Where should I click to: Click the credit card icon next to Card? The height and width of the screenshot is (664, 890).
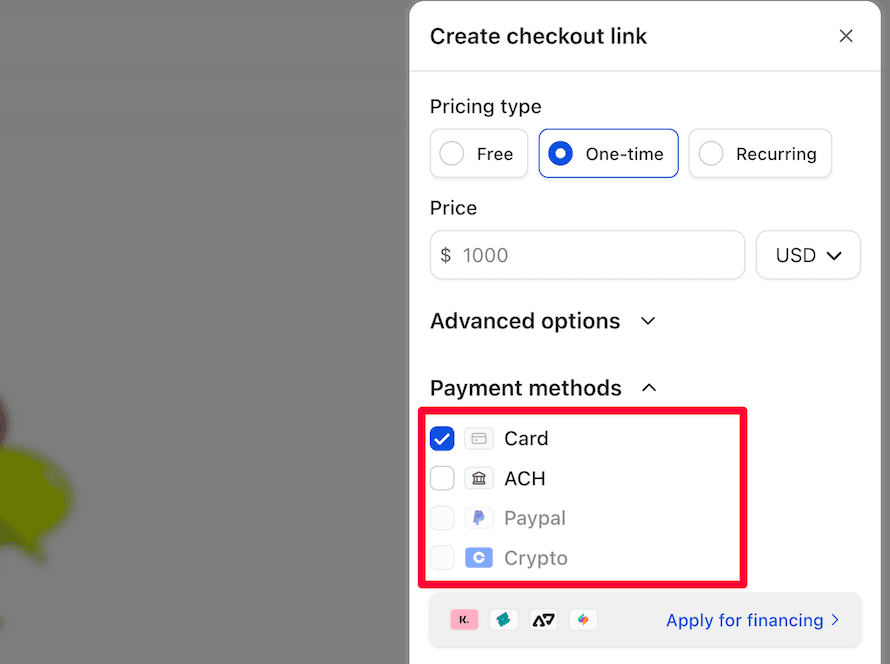(479, 438)
